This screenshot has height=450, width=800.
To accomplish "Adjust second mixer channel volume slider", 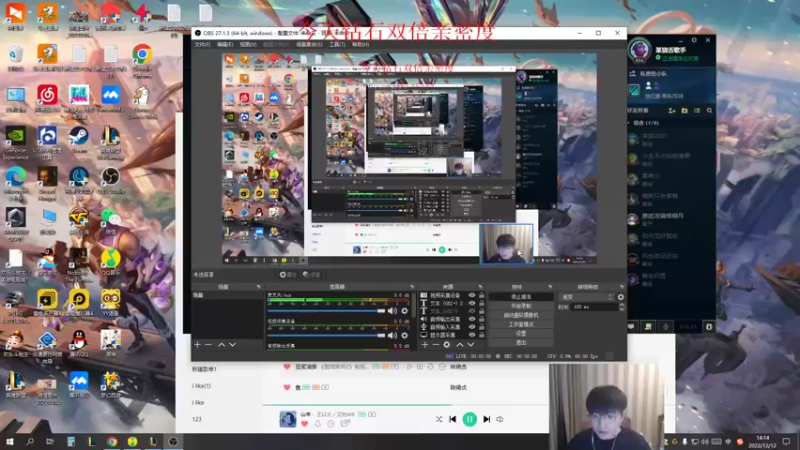I will click(326, 335).
